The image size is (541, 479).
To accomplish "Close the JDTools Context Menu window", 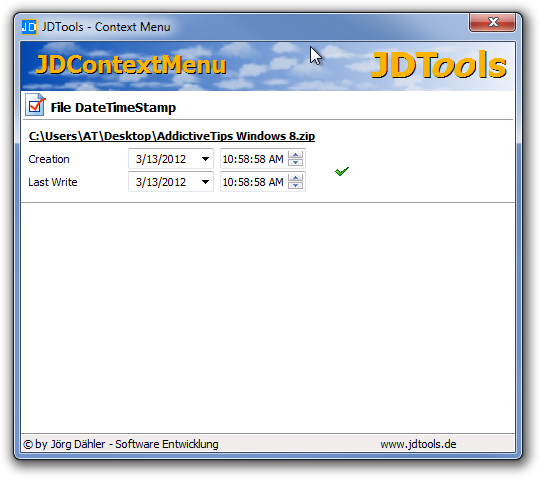I will point(492,23).
